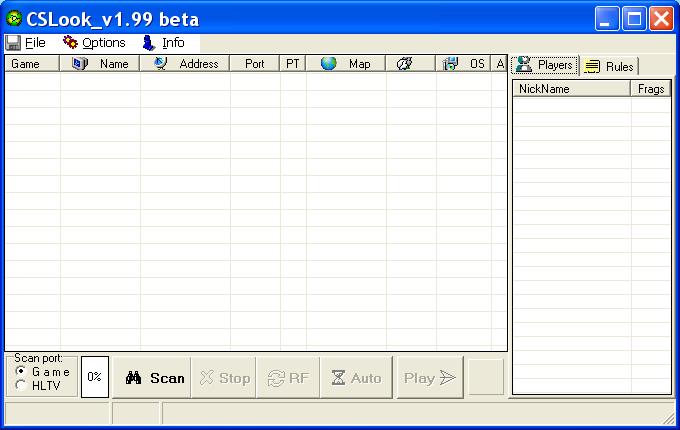Viewport: 680px width, 430px height.
Task: Minimize the CSLook window
Action: 607,19
